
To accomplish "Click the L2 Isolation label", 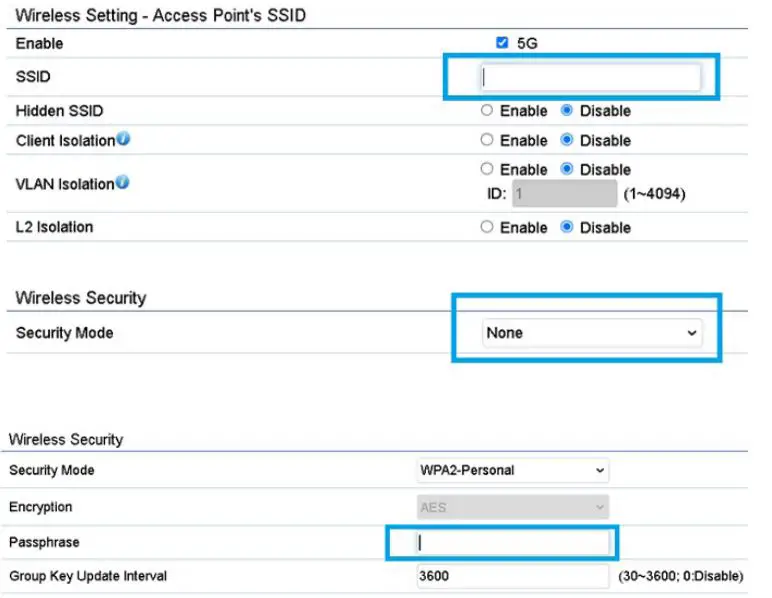I will pos(54,227).
